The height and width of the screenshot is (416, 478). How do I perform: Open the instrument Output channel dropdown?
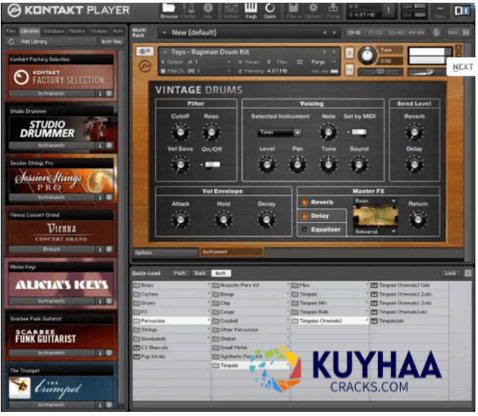point(229,62)
